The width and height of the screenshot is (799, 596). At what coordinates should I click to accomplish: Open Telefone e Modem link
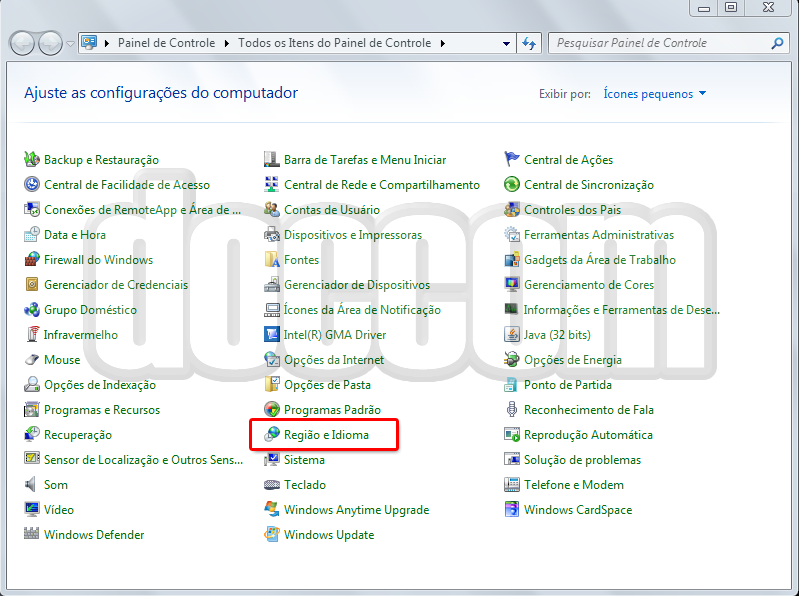click(x=574, y=484)
